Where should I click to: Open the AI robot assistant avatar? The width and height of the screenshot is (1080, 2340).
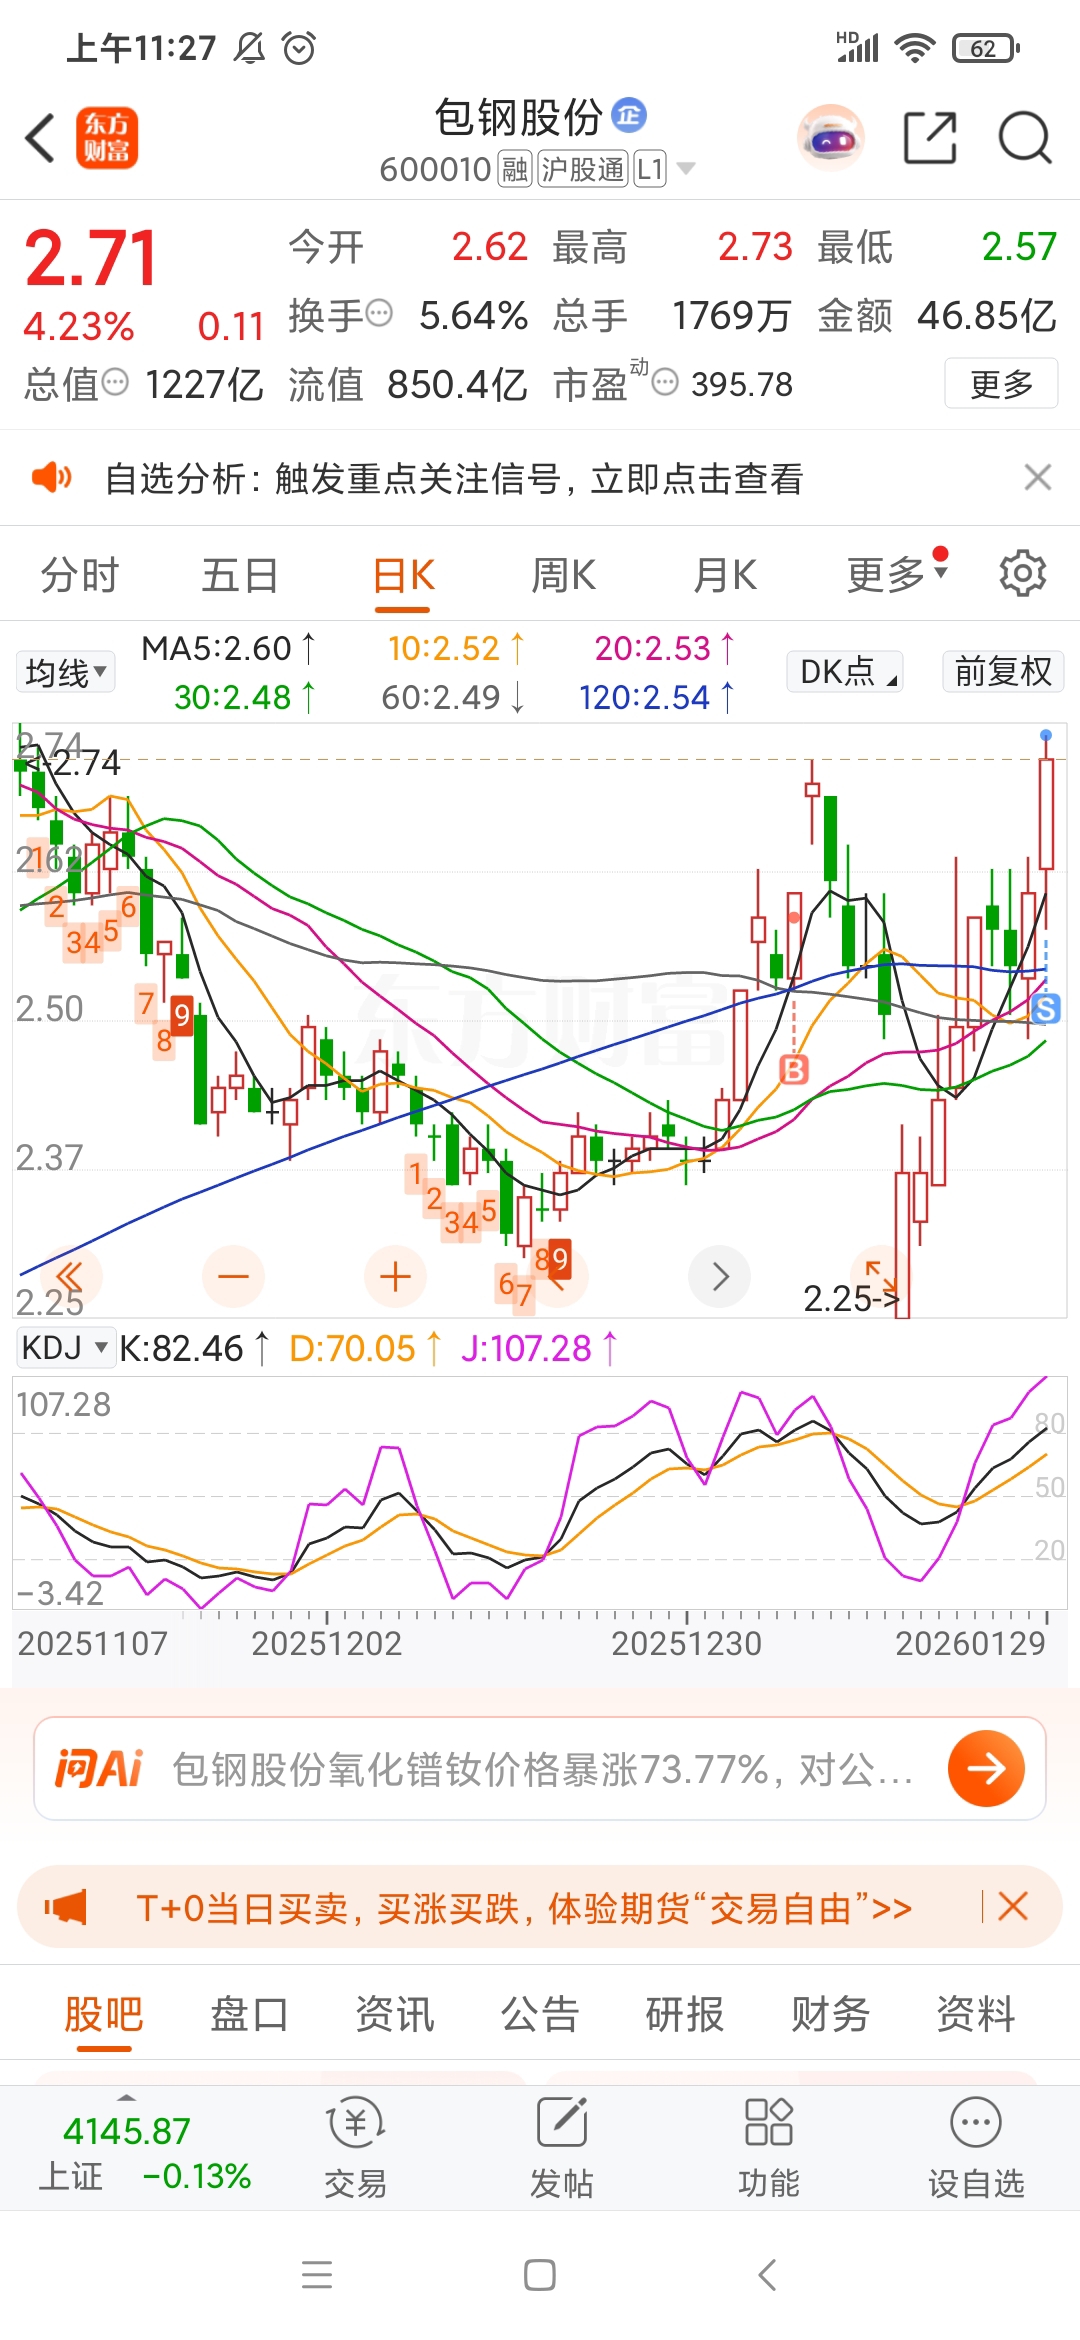pos(830,138)
